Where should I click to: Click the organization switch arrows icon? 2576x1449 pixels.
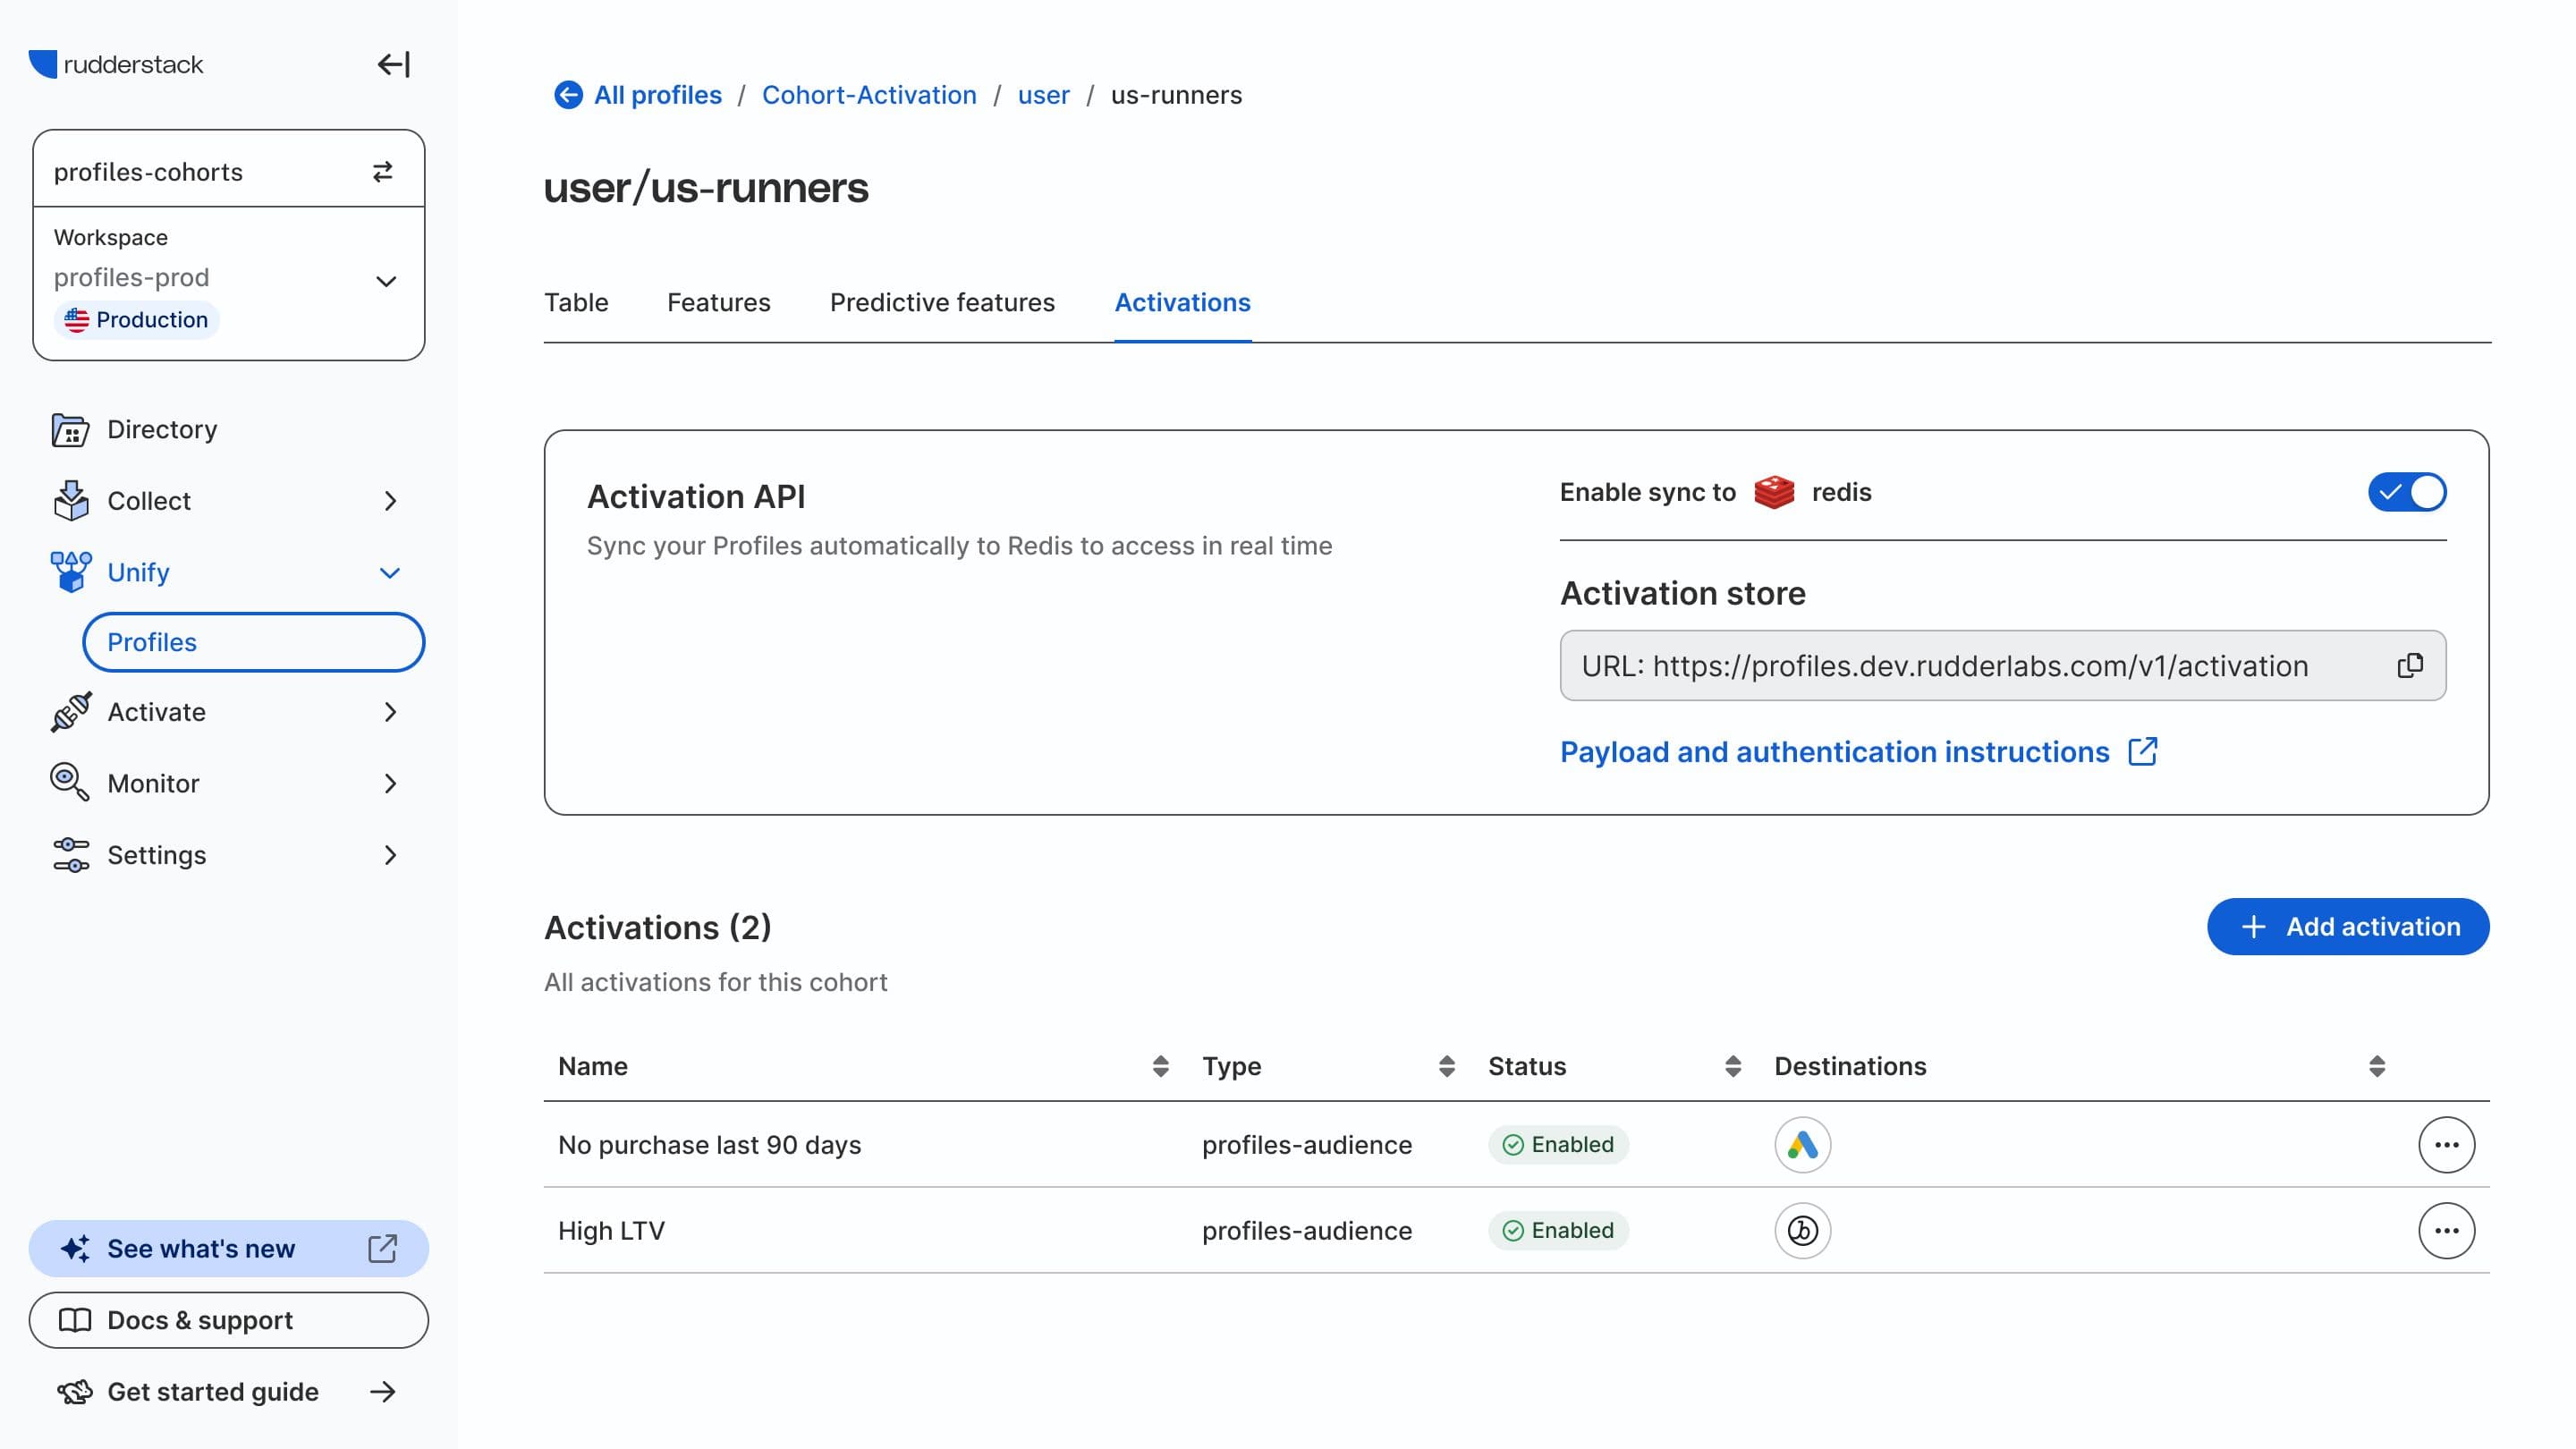point(382,172)
